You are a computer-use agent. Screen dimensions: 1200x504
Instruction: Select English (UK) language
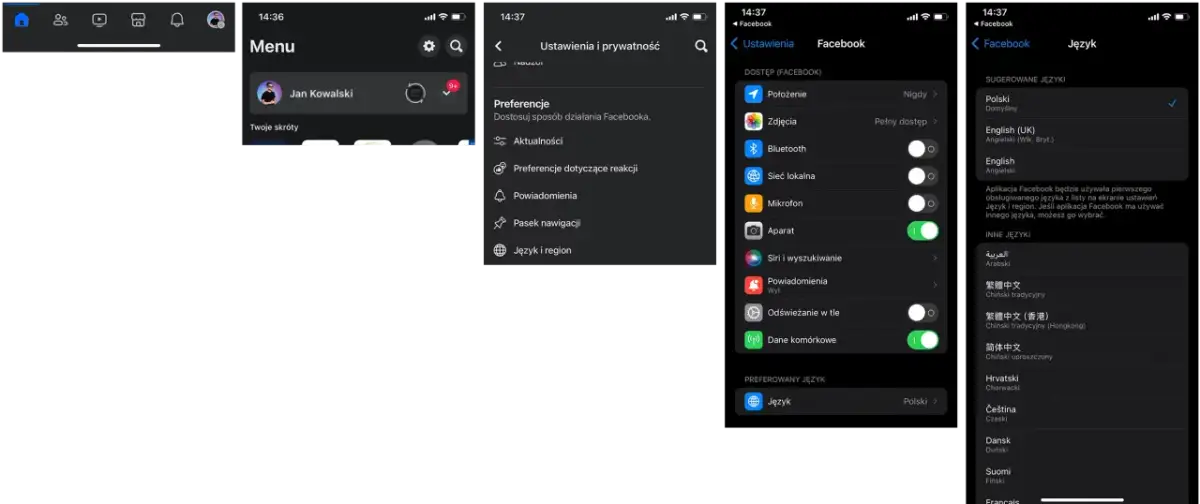1081,134
